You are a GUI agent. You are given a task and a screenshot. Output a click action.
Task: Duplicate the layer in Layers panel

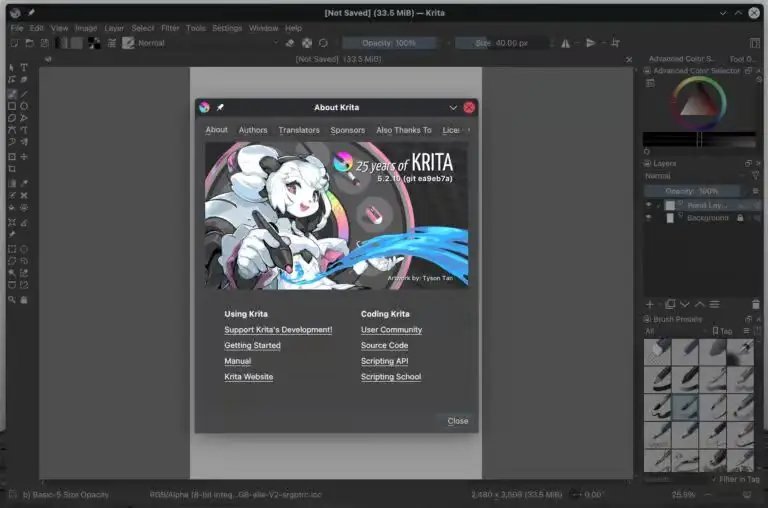tap(670, 304)
